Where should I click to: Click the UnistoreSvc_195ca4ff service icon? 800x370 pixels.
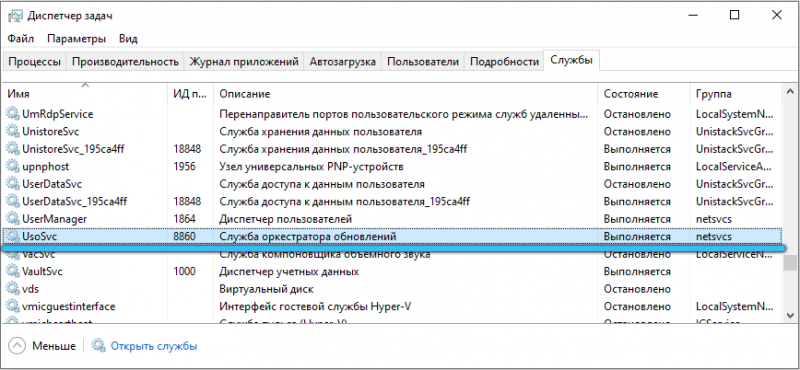12,149
